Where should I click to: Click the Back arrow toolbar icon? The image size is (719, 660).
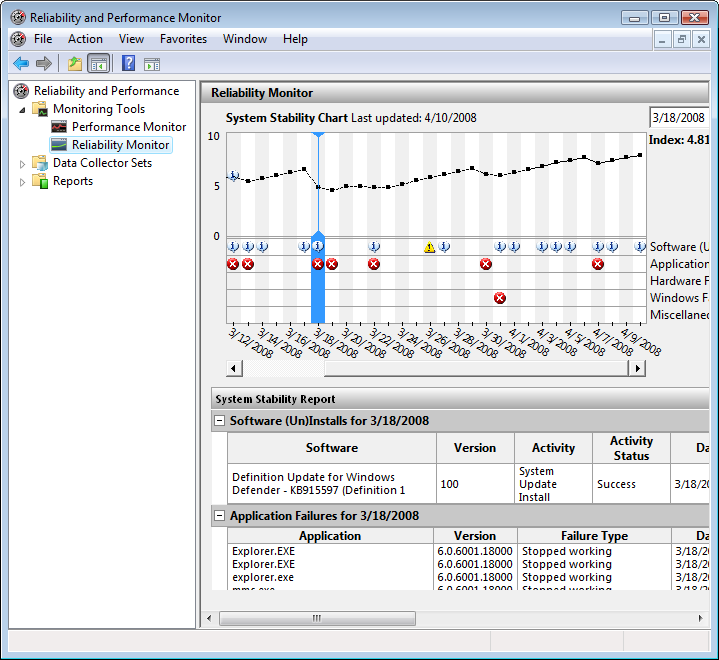point(21,63)
